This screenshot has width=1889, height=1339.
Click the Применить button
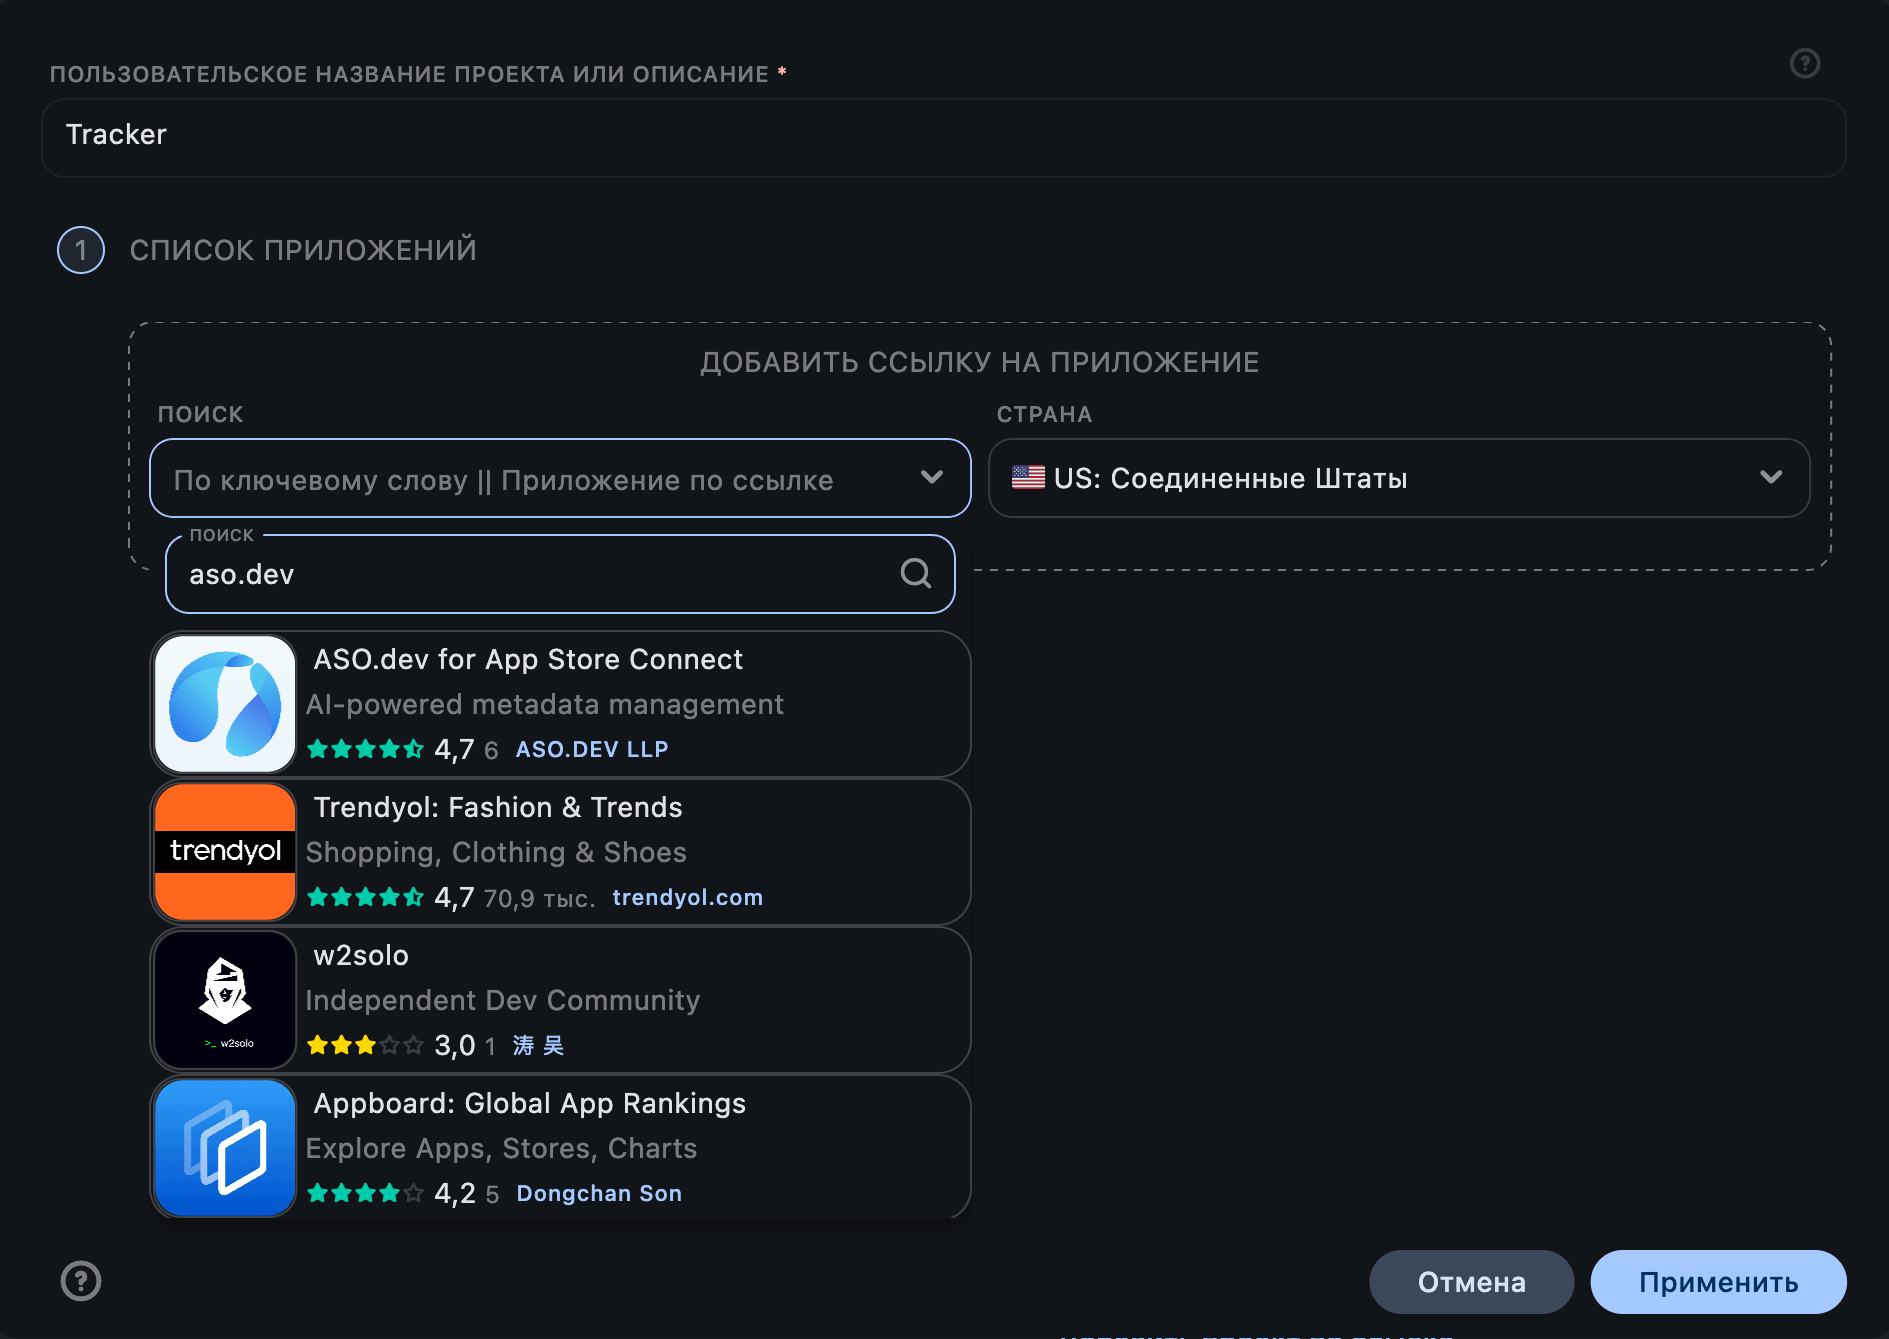pos(1718,1282)
